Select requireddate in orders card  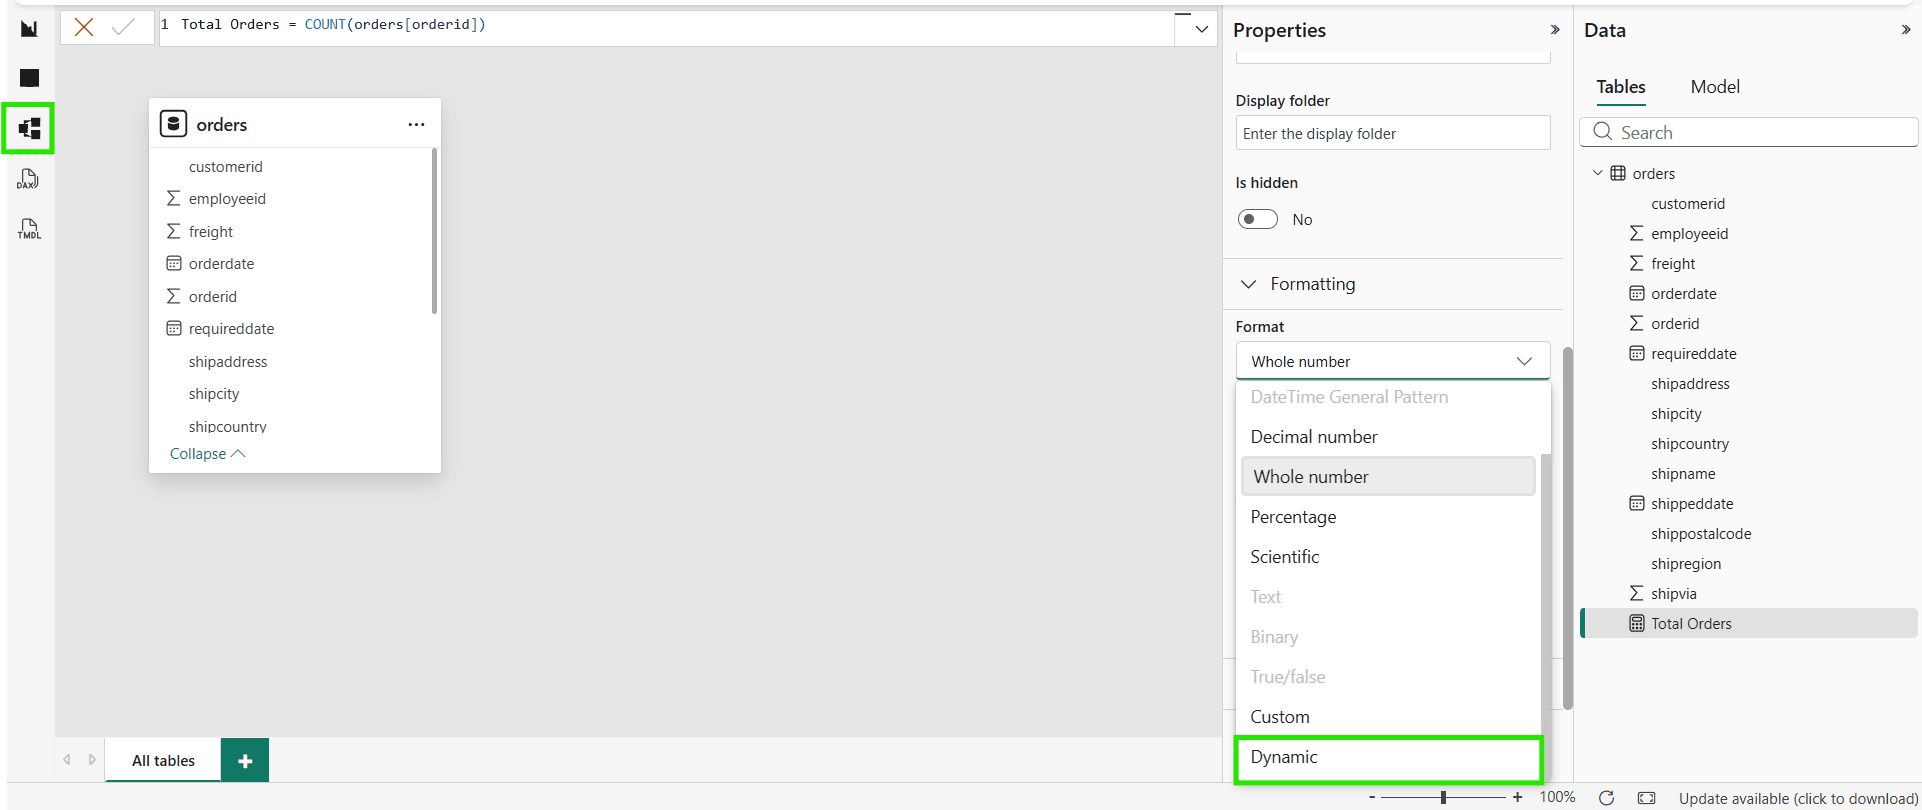click(x=231, y=329)
